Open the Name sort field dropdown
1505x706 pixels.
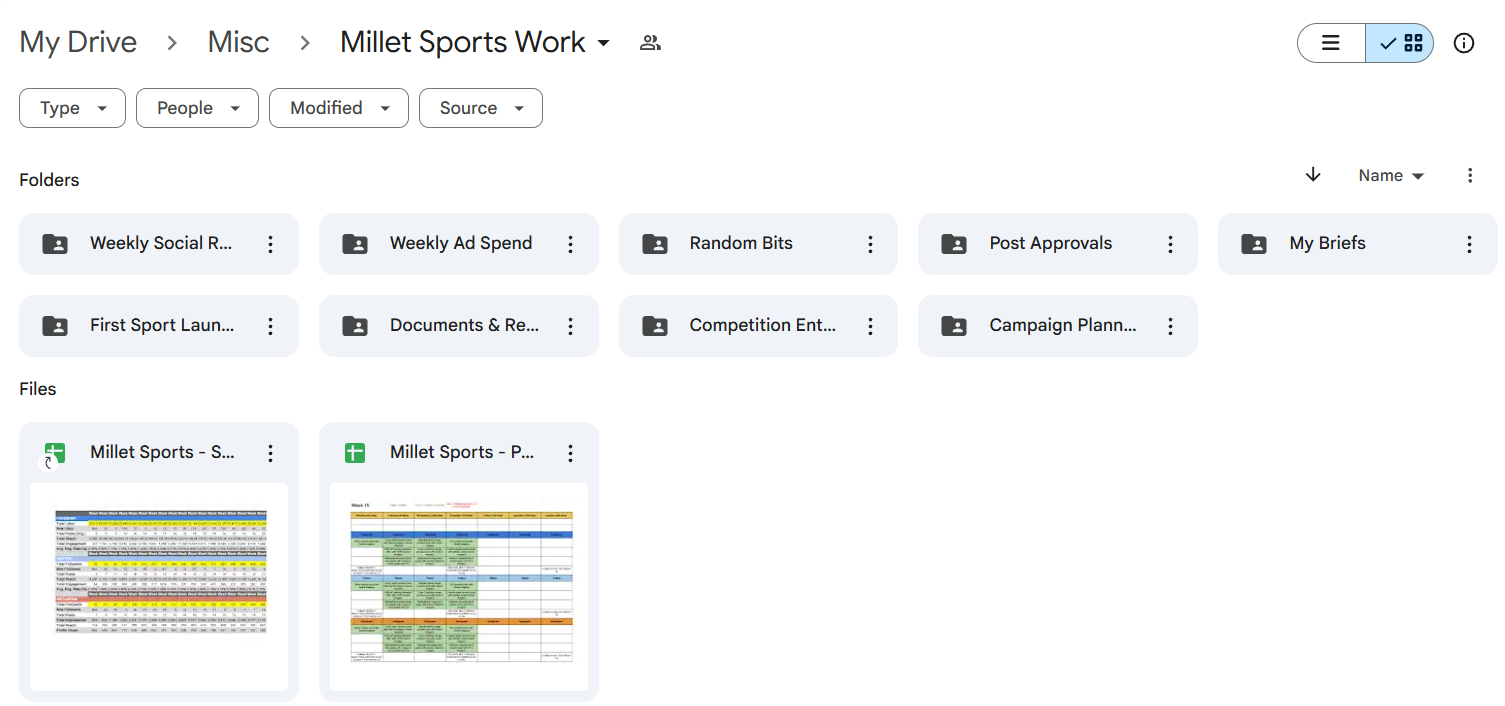1390,176
